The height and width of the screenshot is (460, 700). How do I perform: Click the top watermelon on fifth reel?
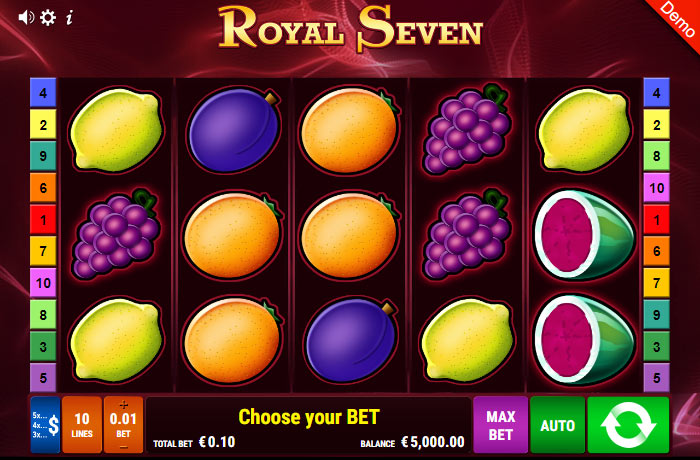pos(584,234)
